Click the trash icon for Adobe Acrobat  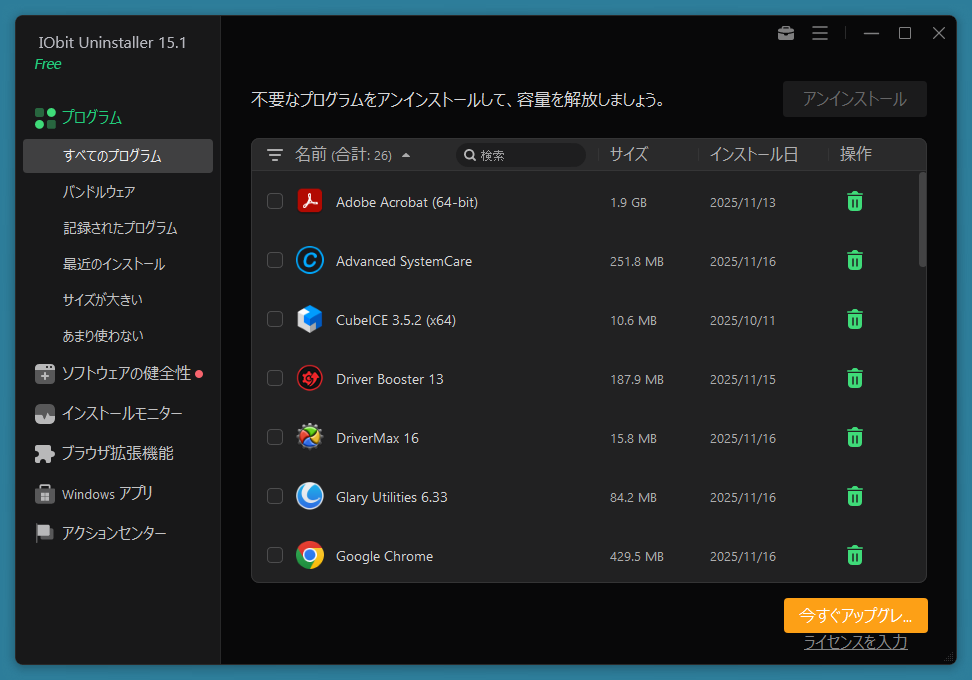point(854,202)
